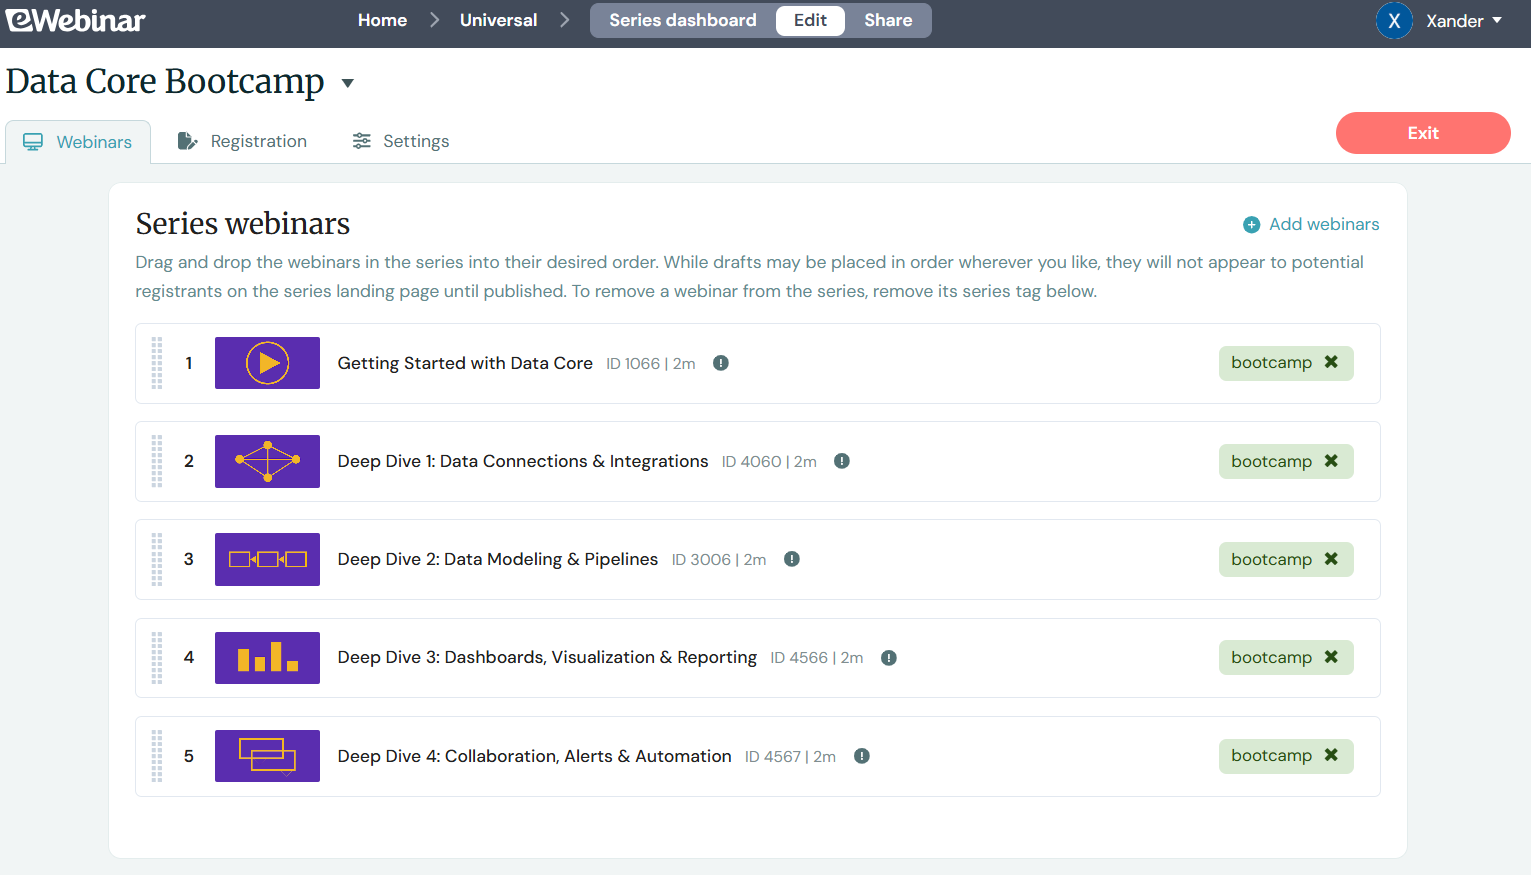Click the ID 4566 | 2m label
The image size is (1531, 875).
click(817, 658)
